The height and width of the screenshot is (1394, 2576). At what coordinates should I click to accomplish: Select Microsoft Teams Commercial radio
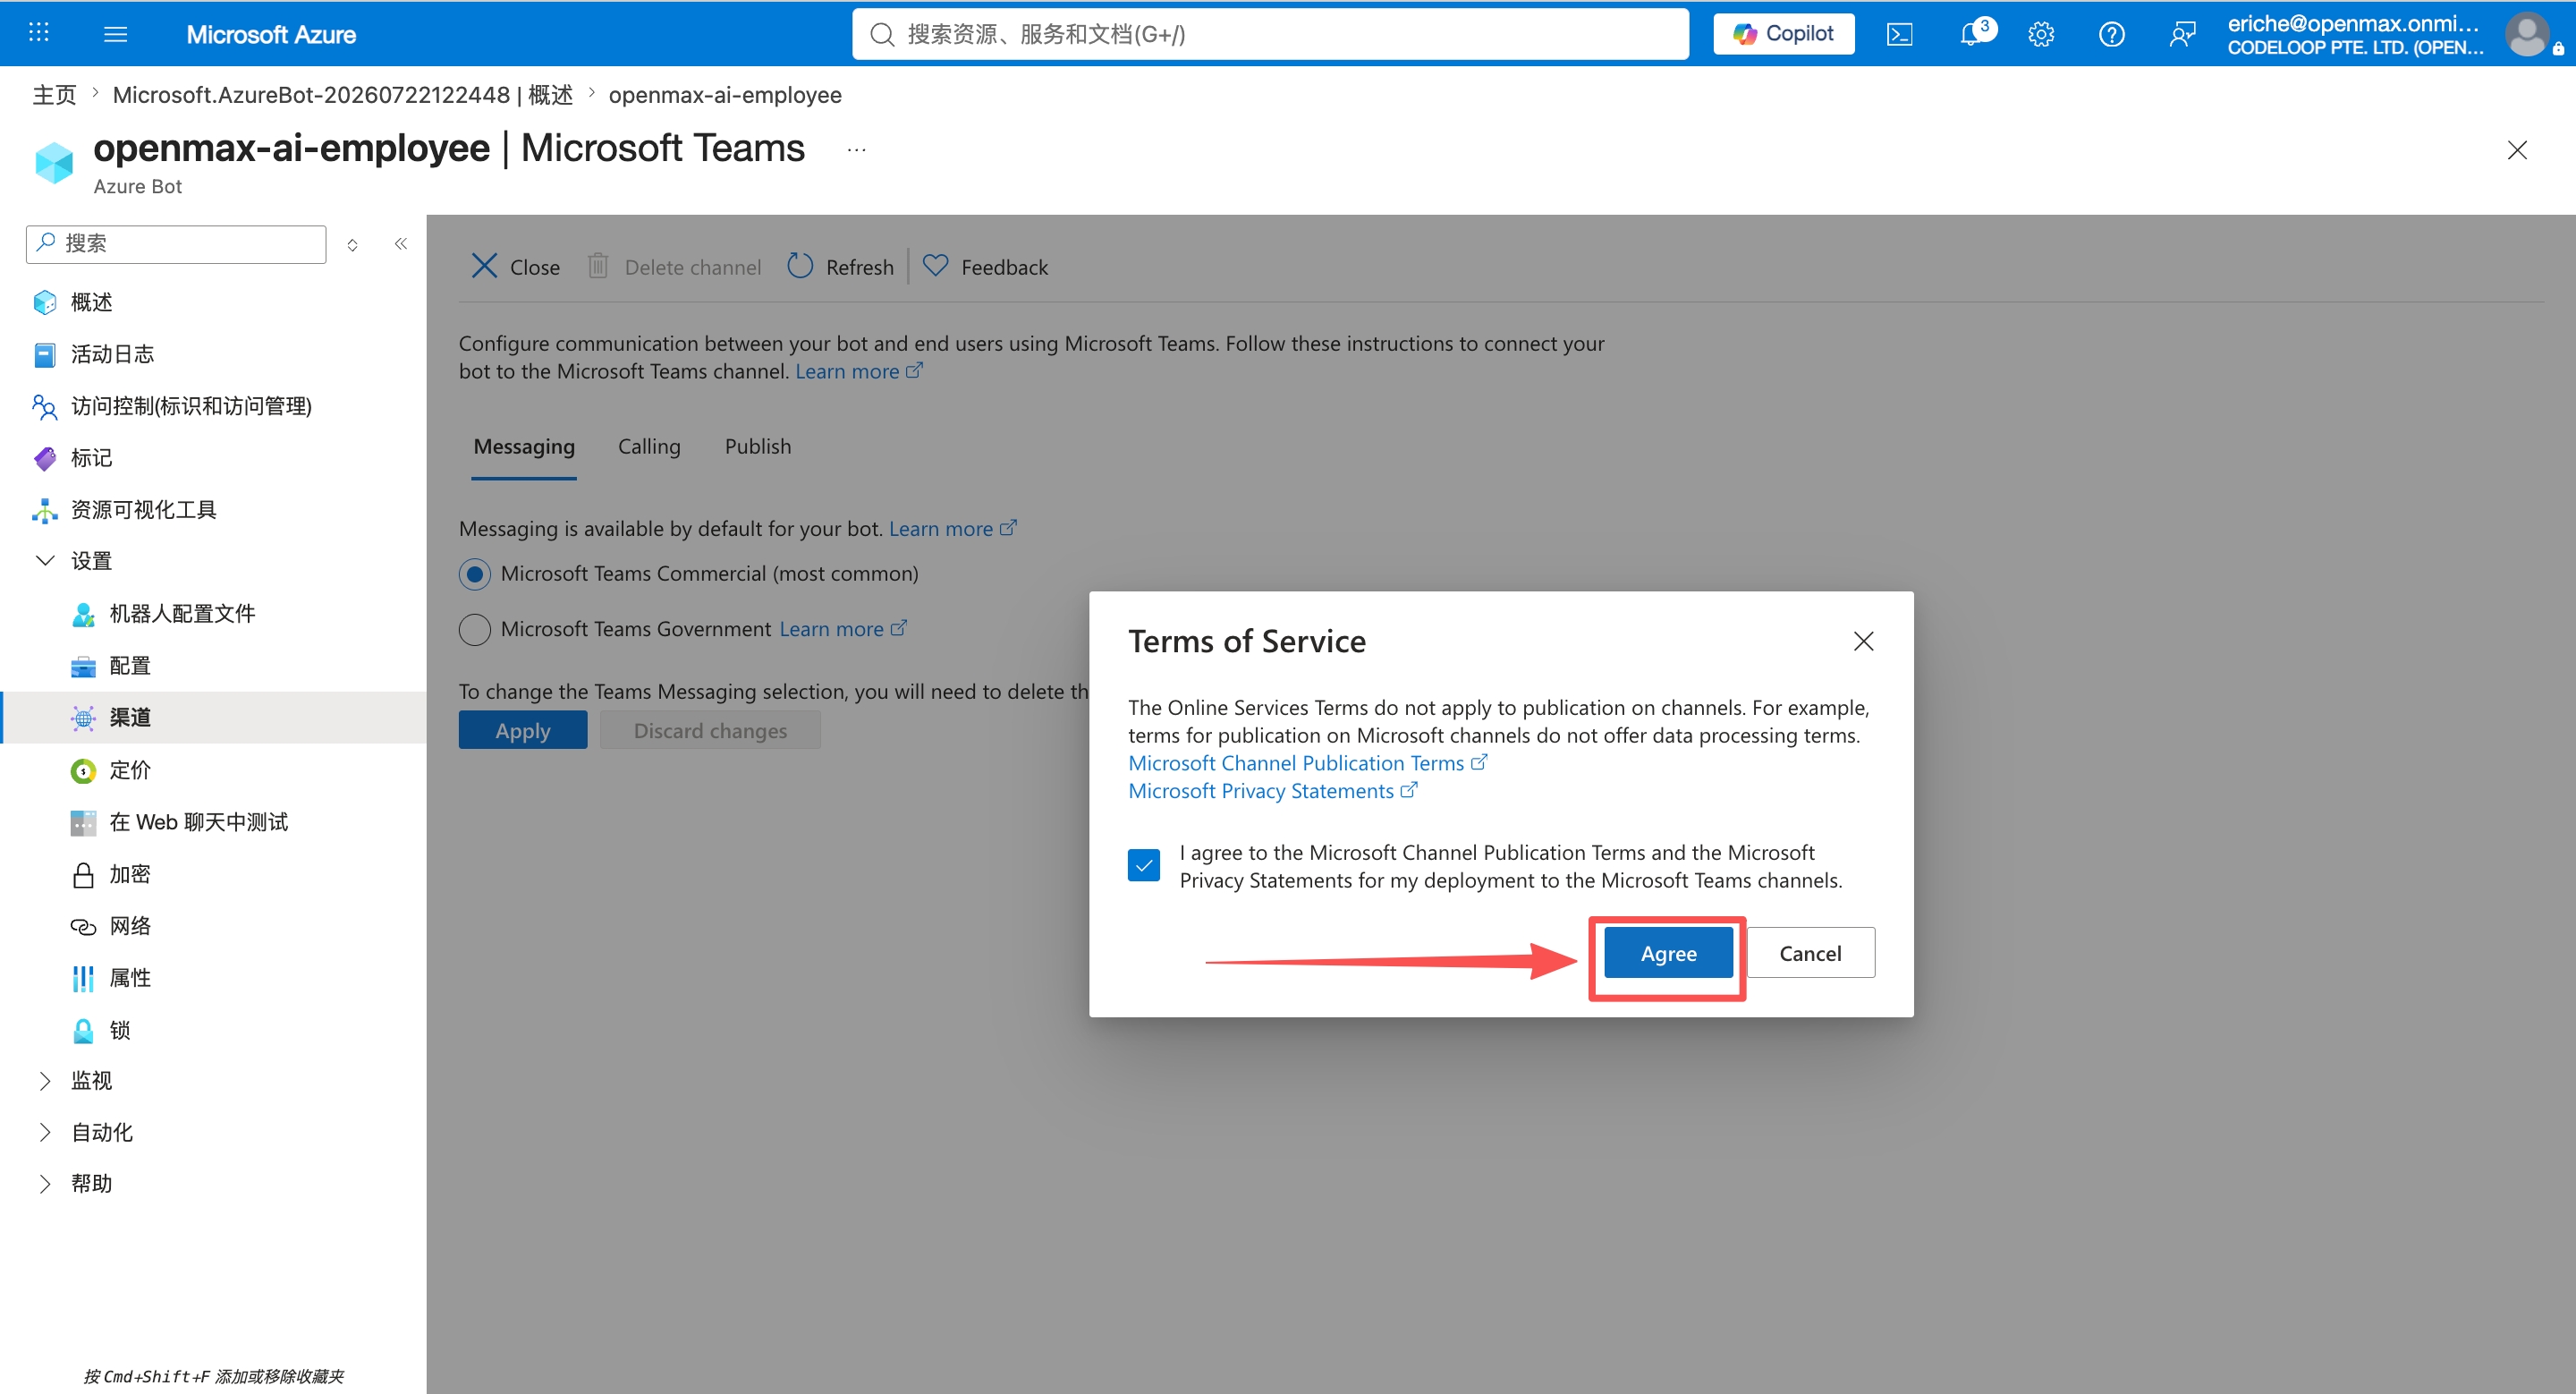coord(475,574)
